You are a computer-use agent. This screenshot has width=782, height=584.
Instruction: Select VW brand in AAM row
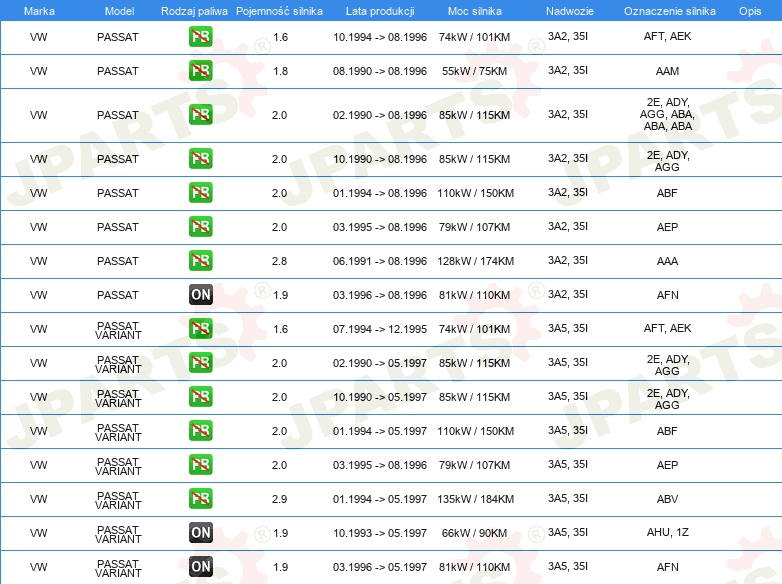38,71
